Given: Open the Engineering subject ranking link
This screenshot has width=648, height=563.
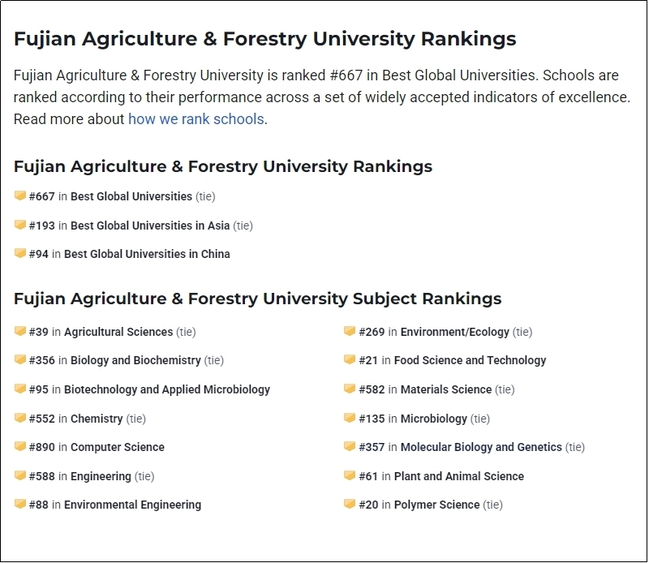Looking at the screenshot, I should pyautogui.click(x=100, y=477).
